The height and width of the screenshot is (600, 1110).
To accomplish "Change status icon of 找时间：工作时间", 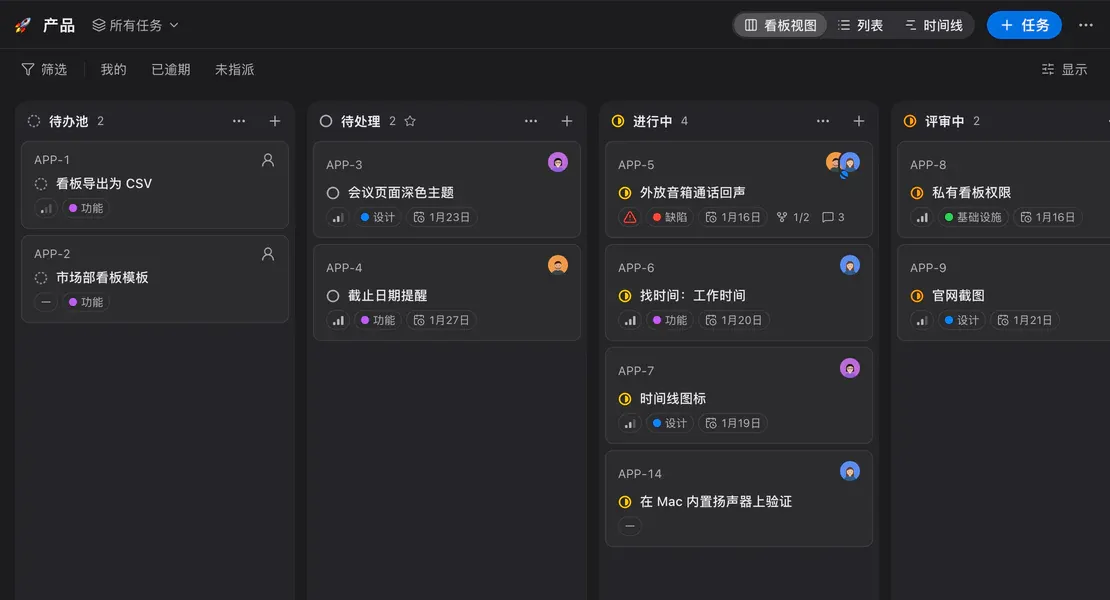I will pyautogui.click(x=624, y=296).
